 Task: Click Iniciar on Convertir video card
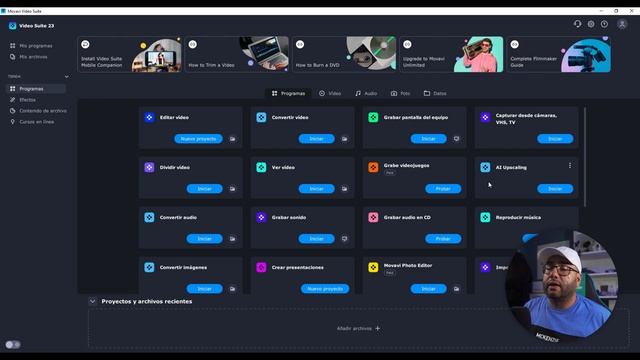click(316, 139)
